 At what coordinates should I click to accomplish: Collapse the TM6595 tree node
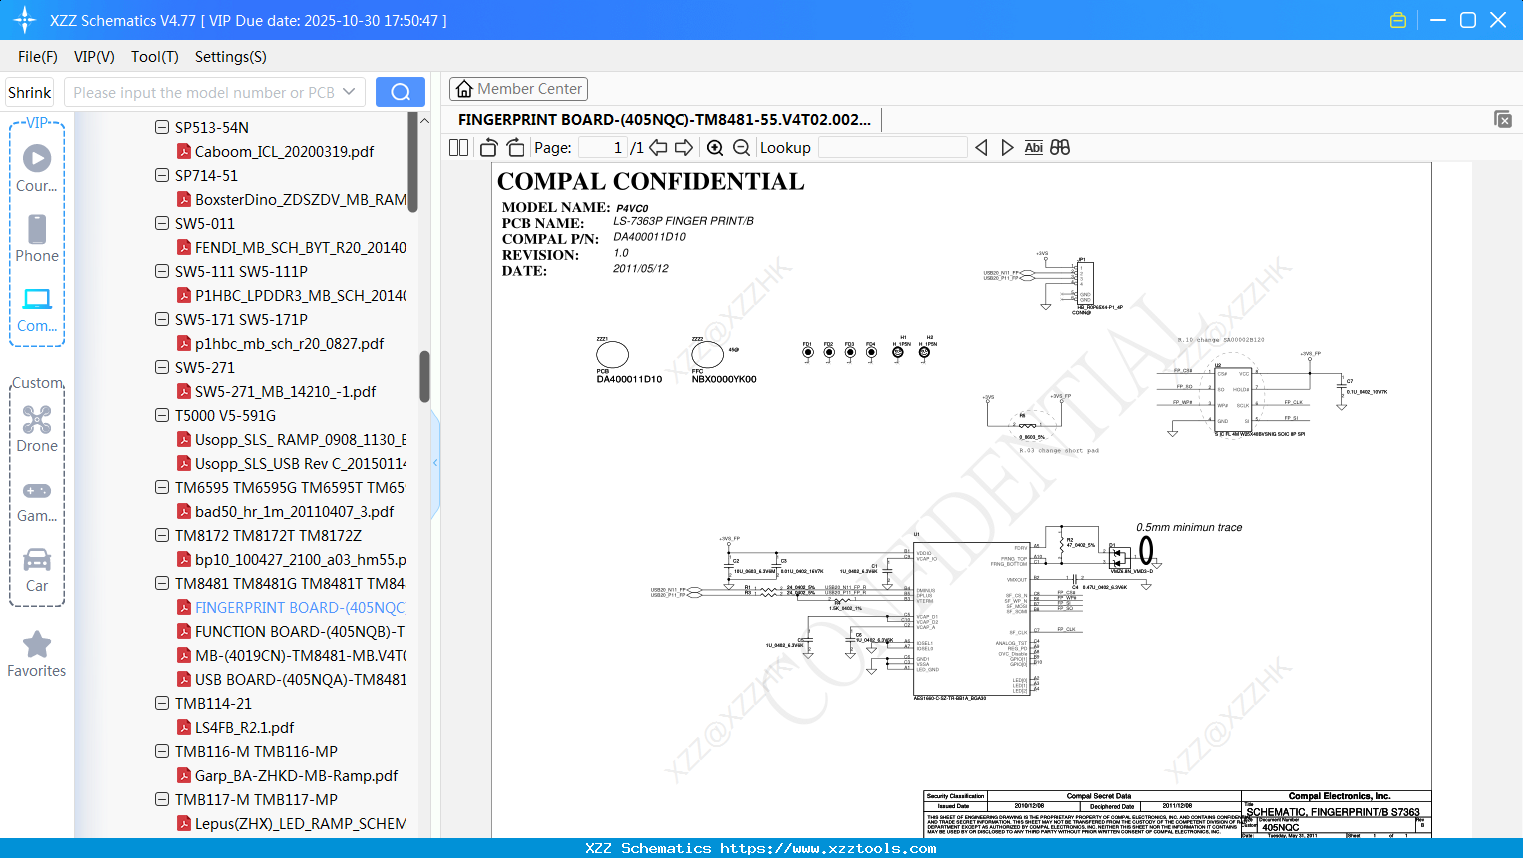(x=162, y=487)
